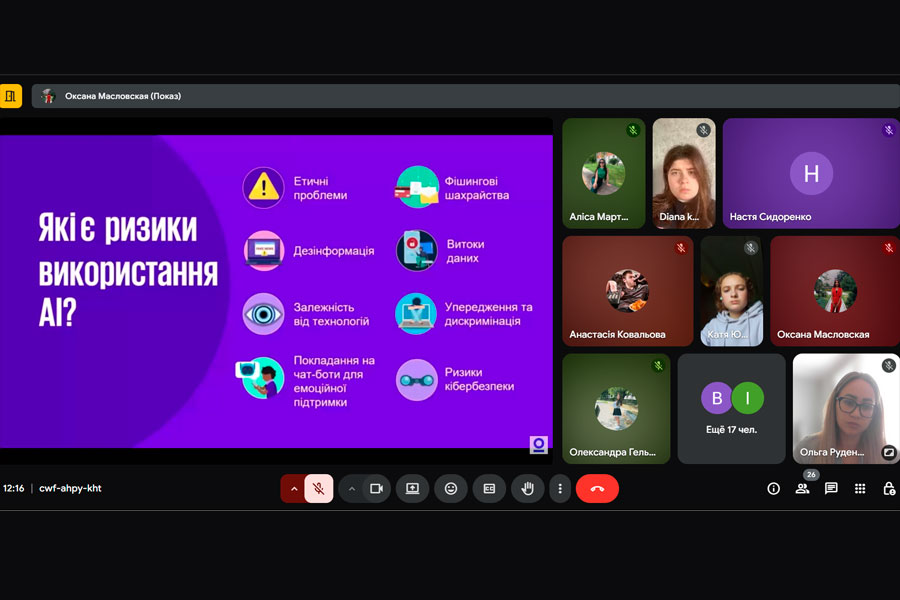Viewport: 900px width, 600px height.
Task: Open the Ещё 17 чел. tile
Action: click(x=731, y=409)
